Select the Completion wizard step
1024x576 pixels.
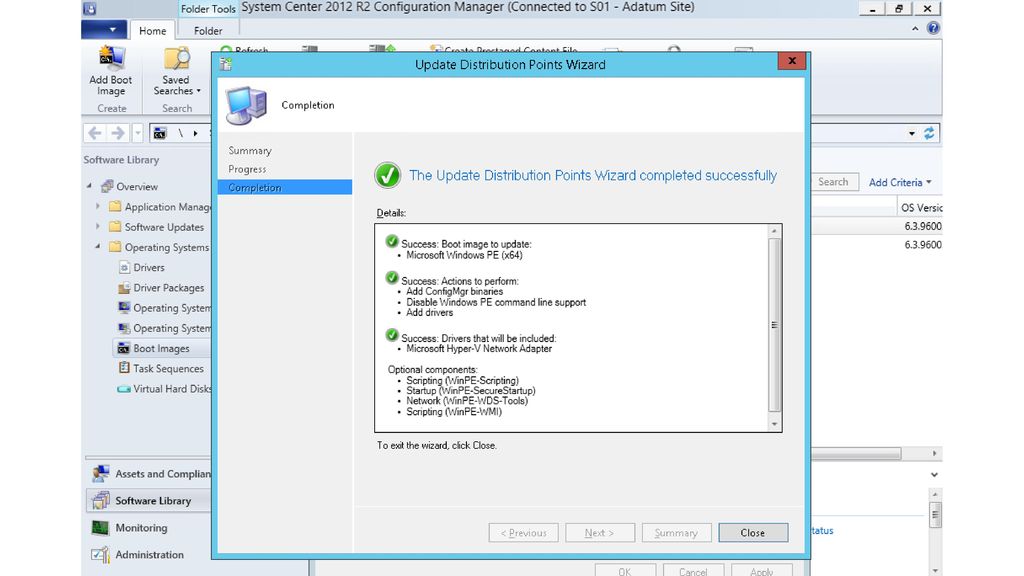tap(285, 187)
